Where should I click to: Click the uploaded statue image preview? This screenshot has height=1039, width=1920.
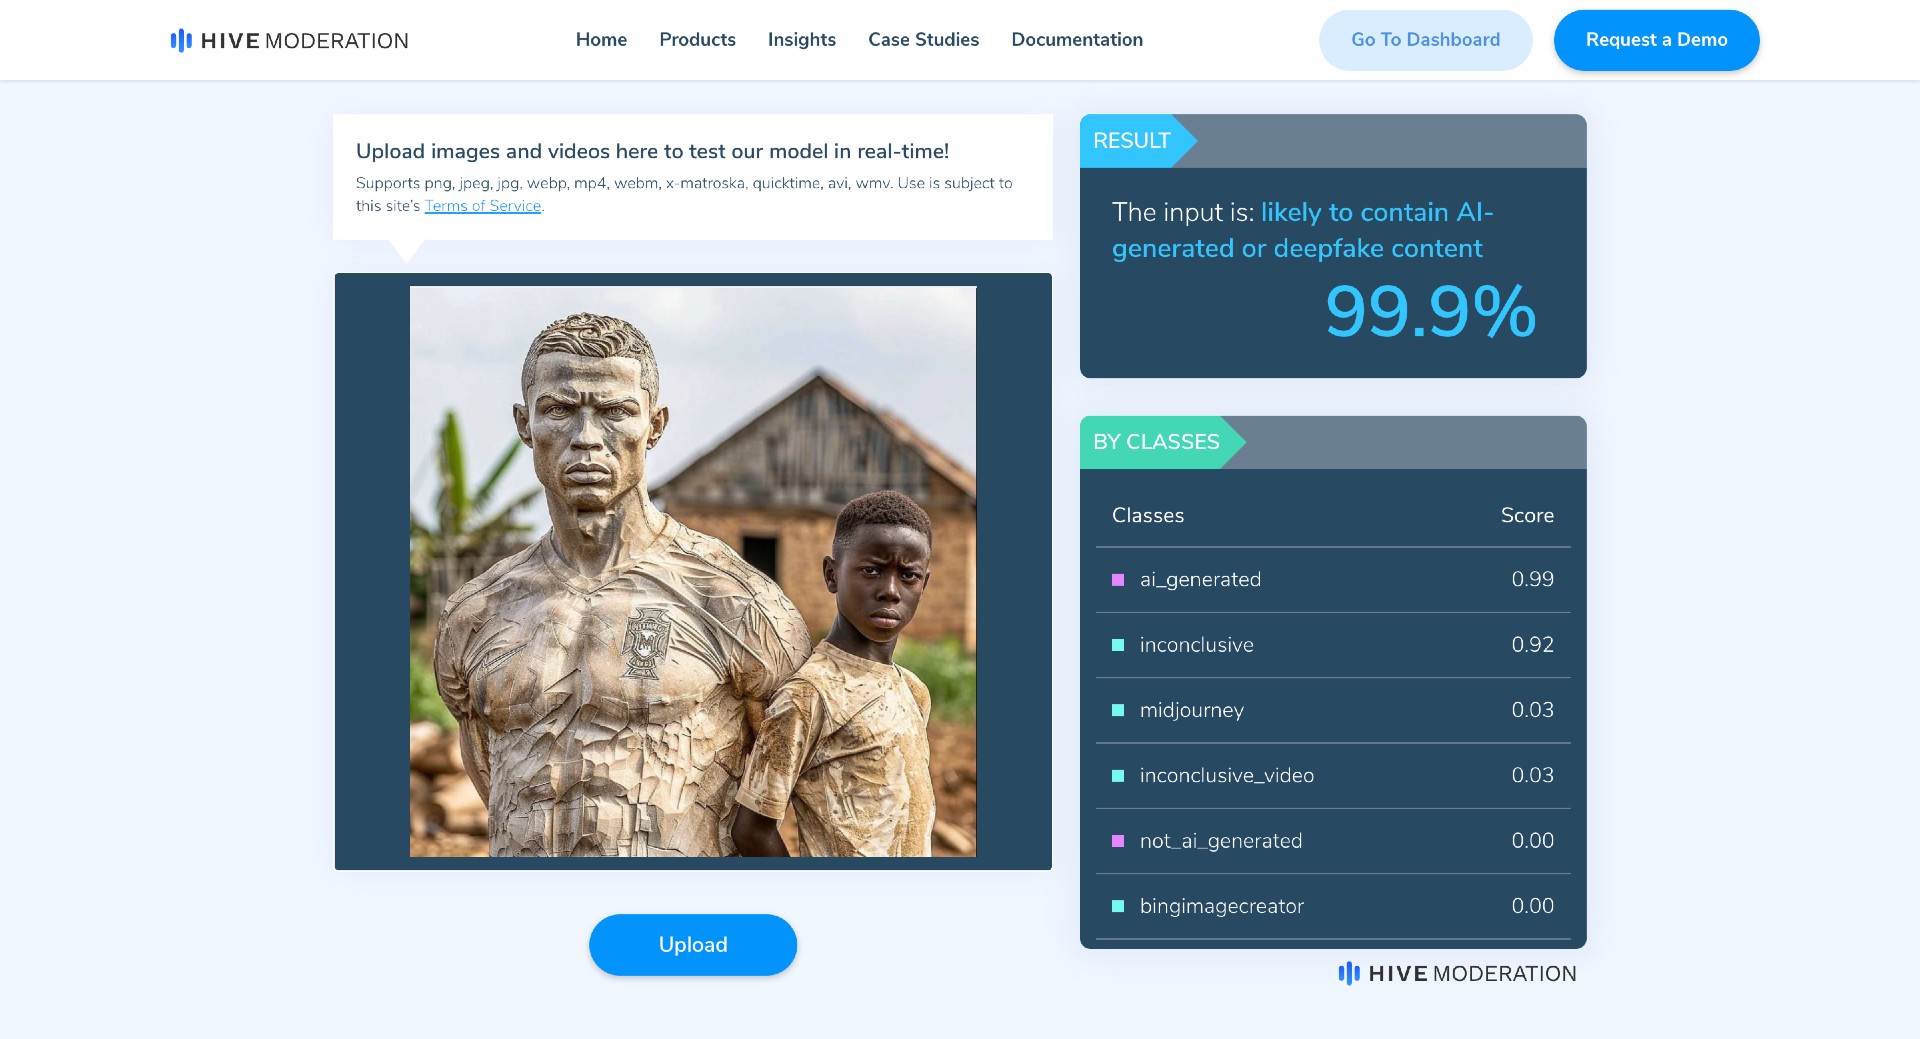(x=693, y=571)
